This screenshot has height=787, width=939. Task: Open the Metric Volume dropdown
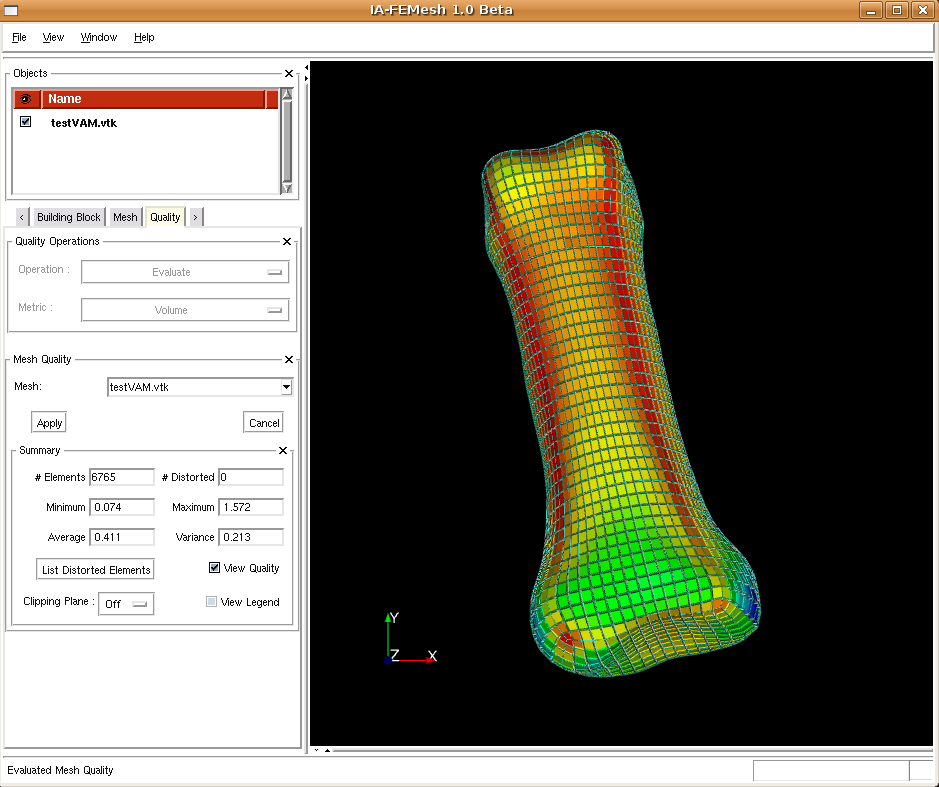coord(185,310)
